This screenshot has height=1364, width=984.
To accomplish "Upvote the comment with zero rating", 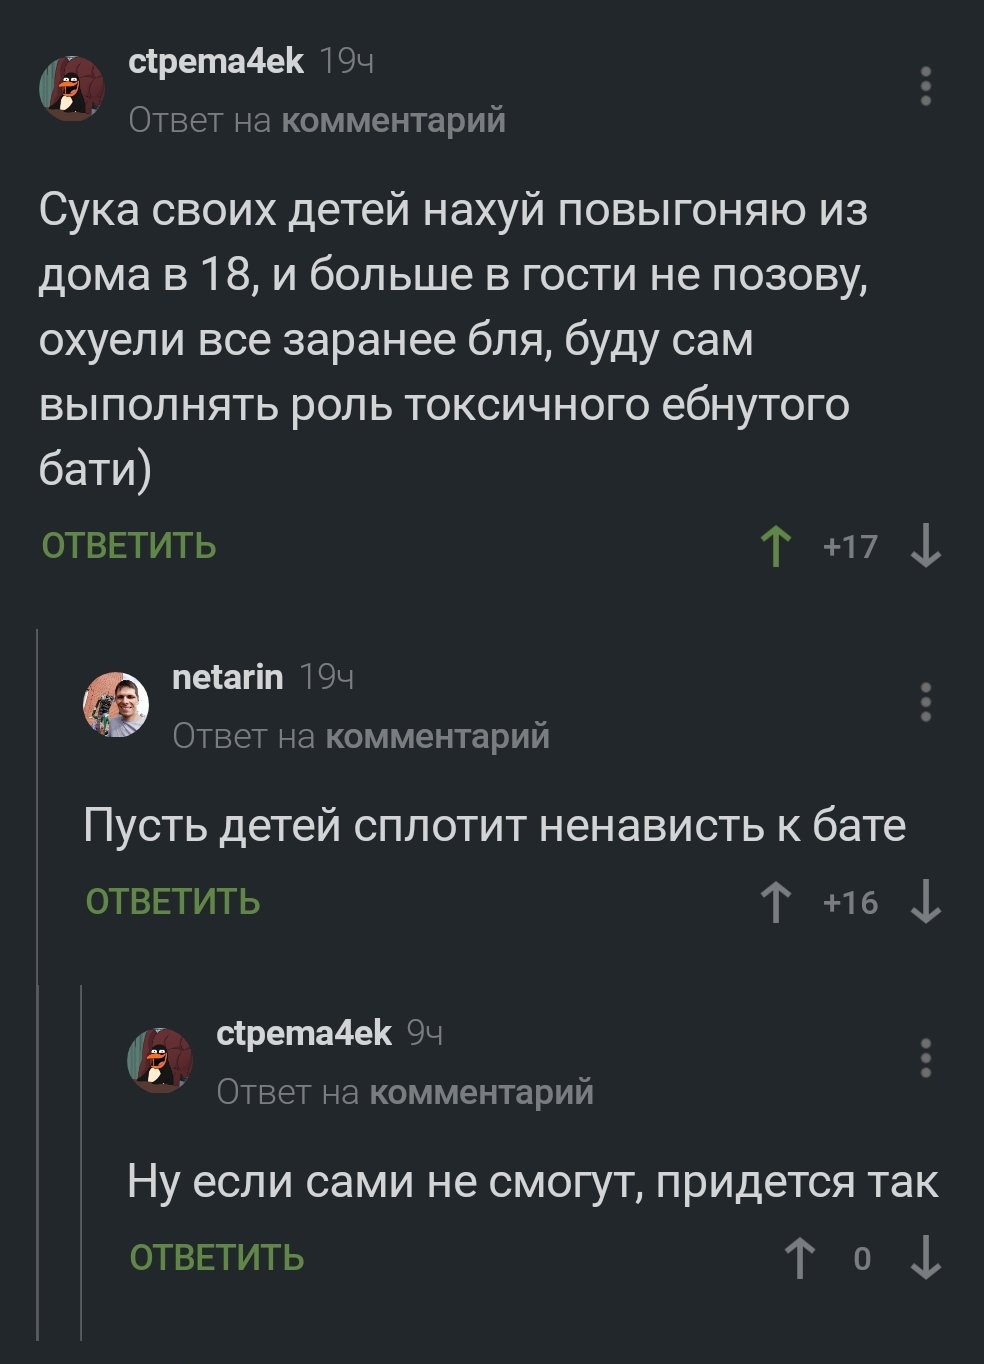I will 799,1258.
